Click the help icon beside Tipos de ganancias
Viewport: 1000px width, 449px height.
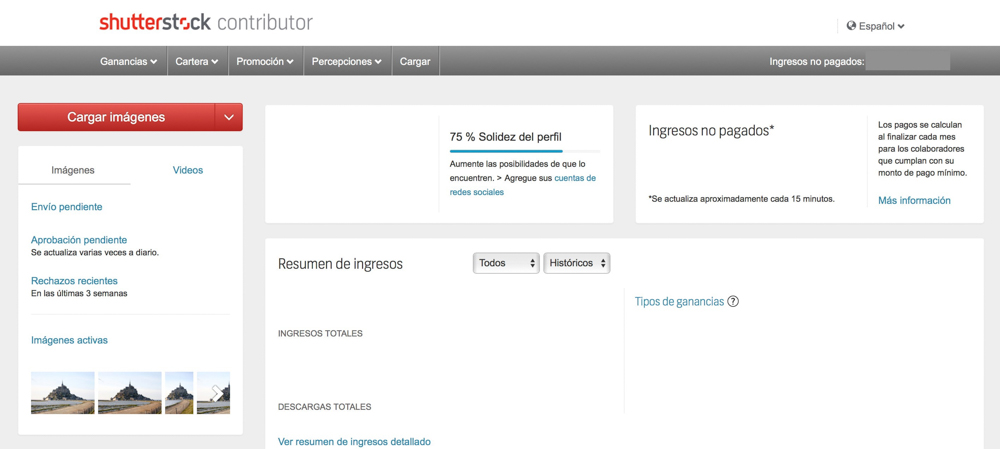tap(733, 301)
